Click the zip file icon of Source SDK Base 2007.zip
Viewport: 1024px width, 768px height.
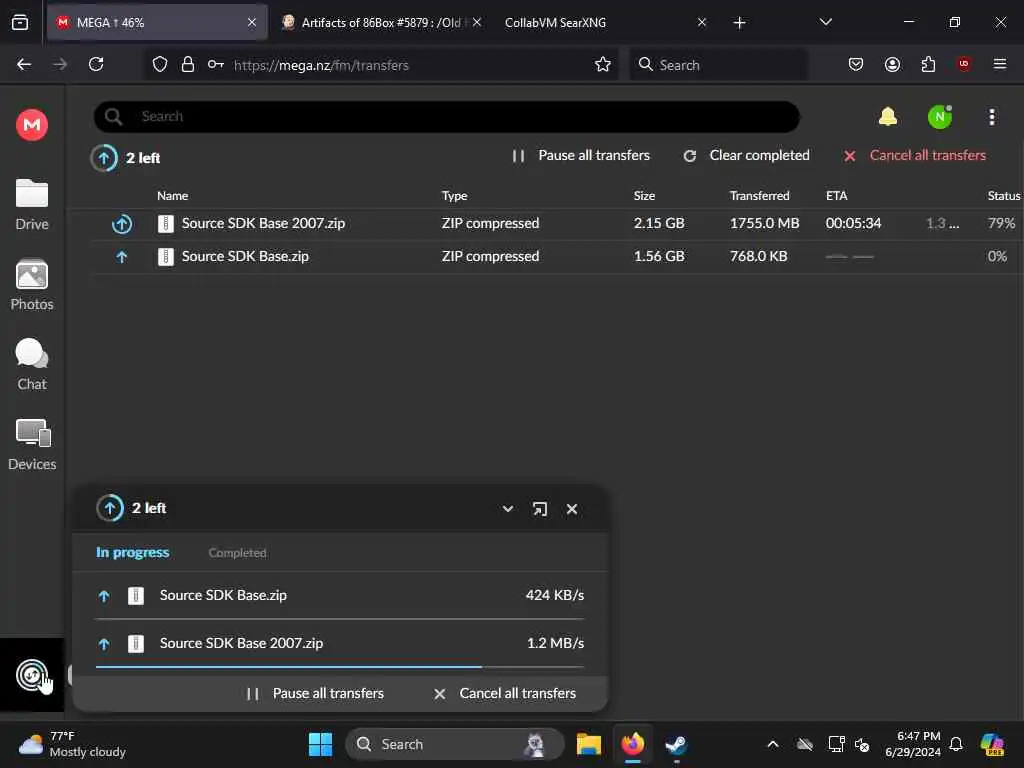(166, 224)
